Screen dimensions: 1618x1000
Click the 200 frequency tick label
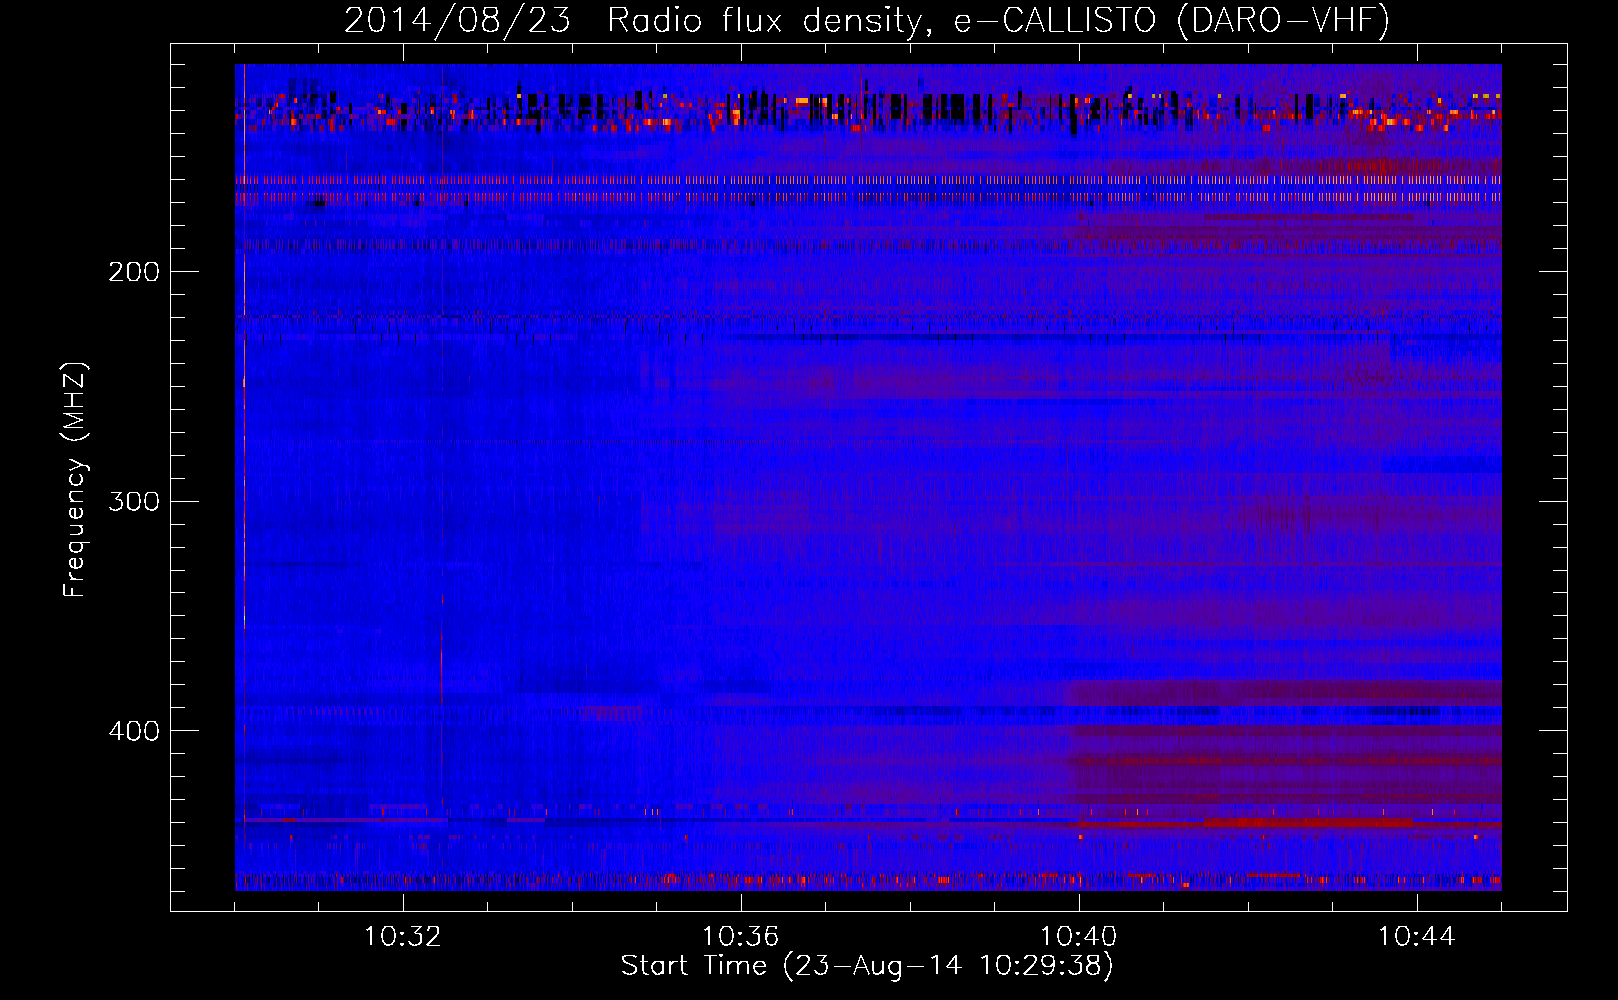coord(134,272)
